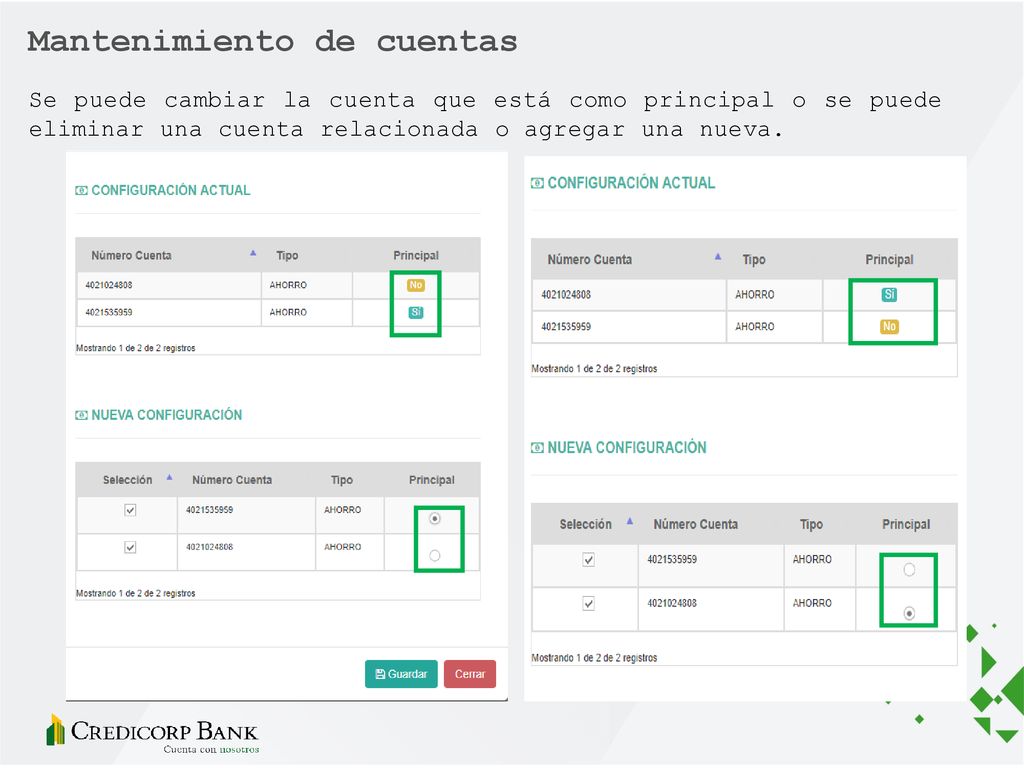Uncheck selection for 4021535959 in the left panel
Viewport: 1024px width, 768px height.
click(130, 510)
